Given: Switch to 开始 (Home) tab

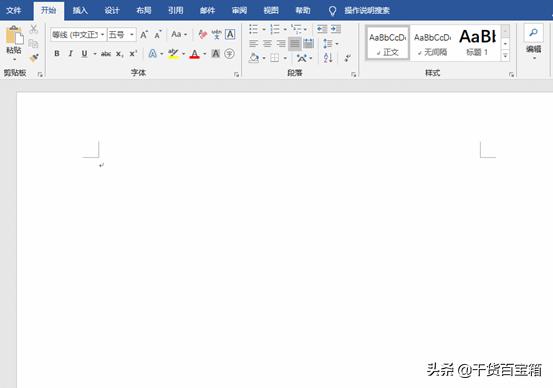Looking at the screenshot, I should coord(49,10).
